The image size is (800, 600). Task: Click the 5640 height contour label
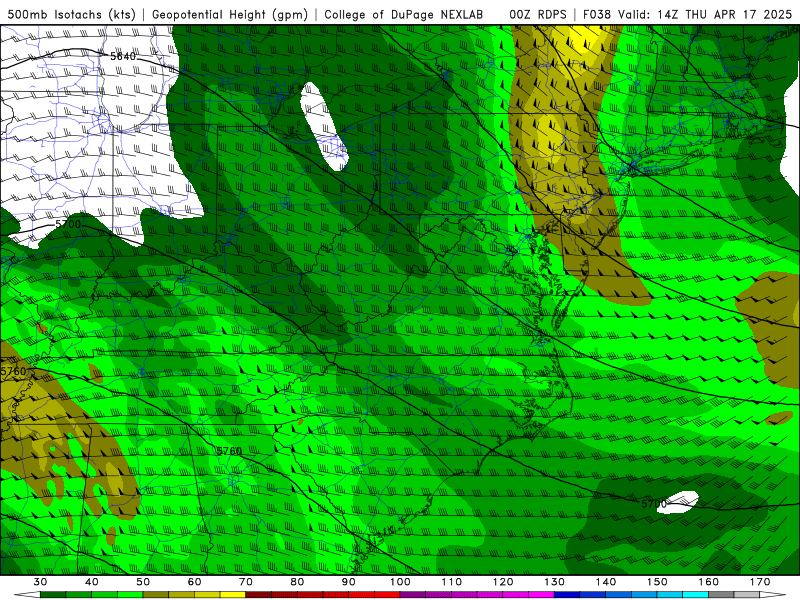[123, 56]
